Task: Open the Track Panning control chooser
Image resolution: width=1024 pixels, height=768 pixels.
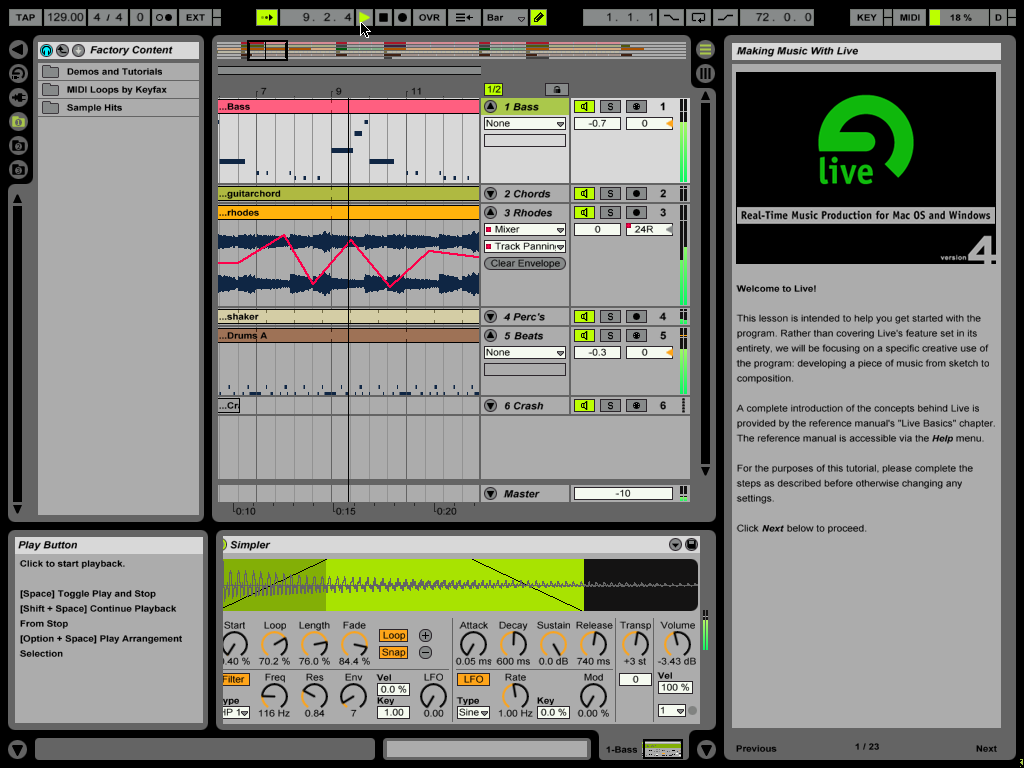Action: tap(524, 246)
